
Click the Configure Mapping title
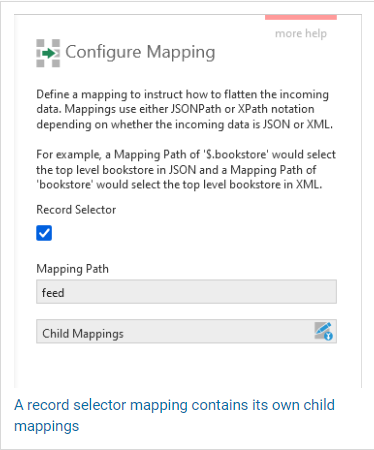(140, 52)
